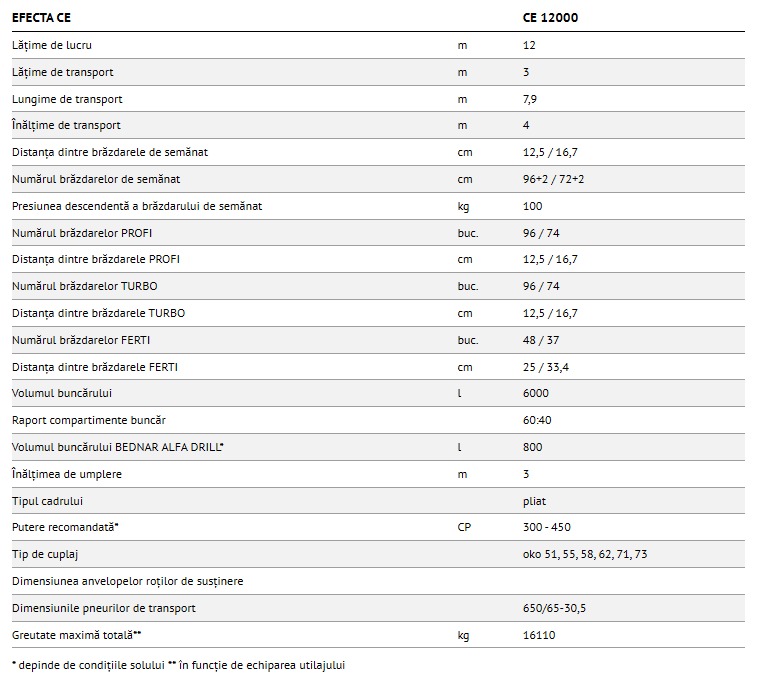Click the Tipul cadrului value pliat
763x678 pixels.
coord(534,500)
